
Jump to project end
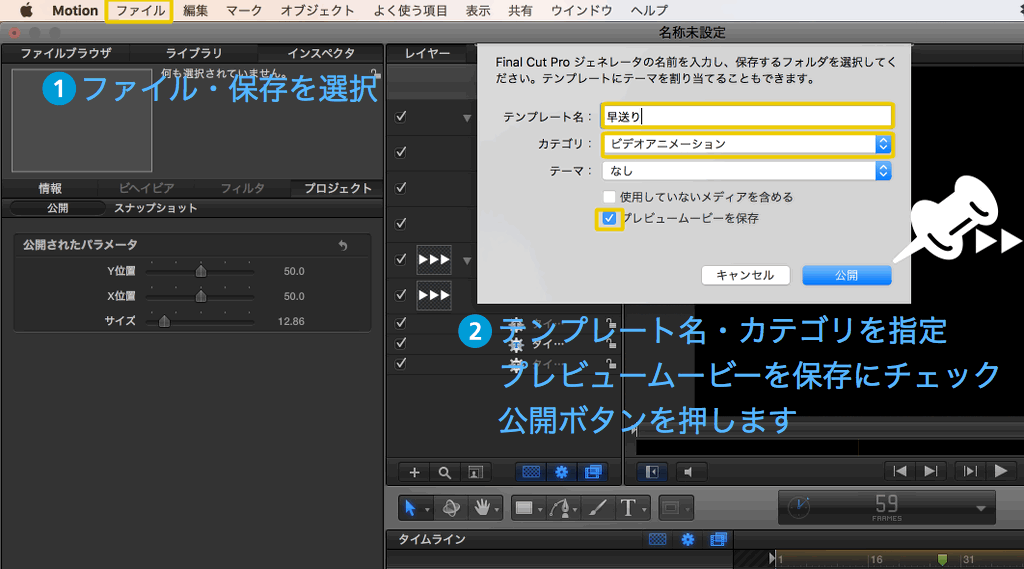pyautogui.click(x=931, y=471)
